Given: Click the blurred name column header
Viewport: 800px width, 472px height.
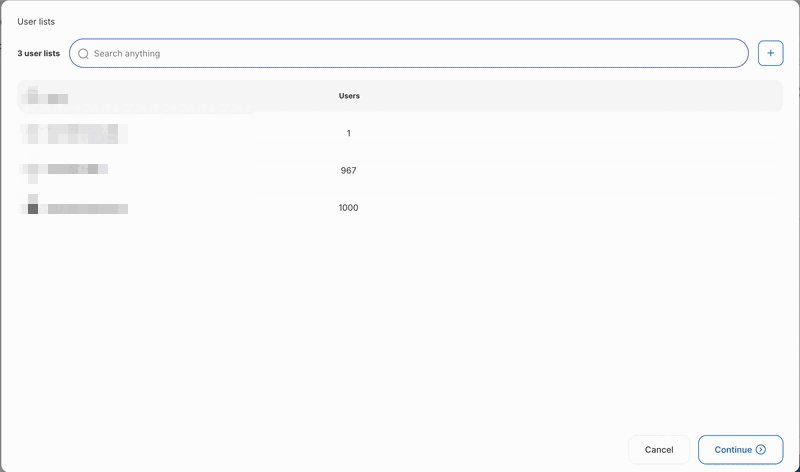Looking at the screenshot, I should pos(47,97).
